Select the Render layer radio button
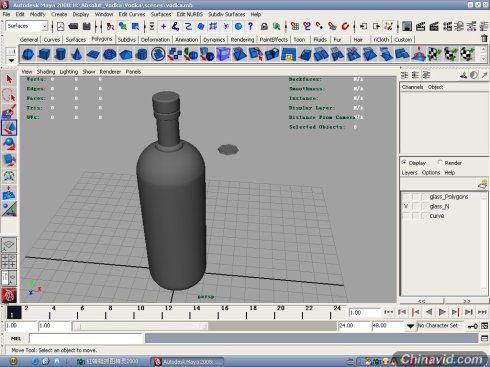Screen dimensions: 490x367 (440, 163)
